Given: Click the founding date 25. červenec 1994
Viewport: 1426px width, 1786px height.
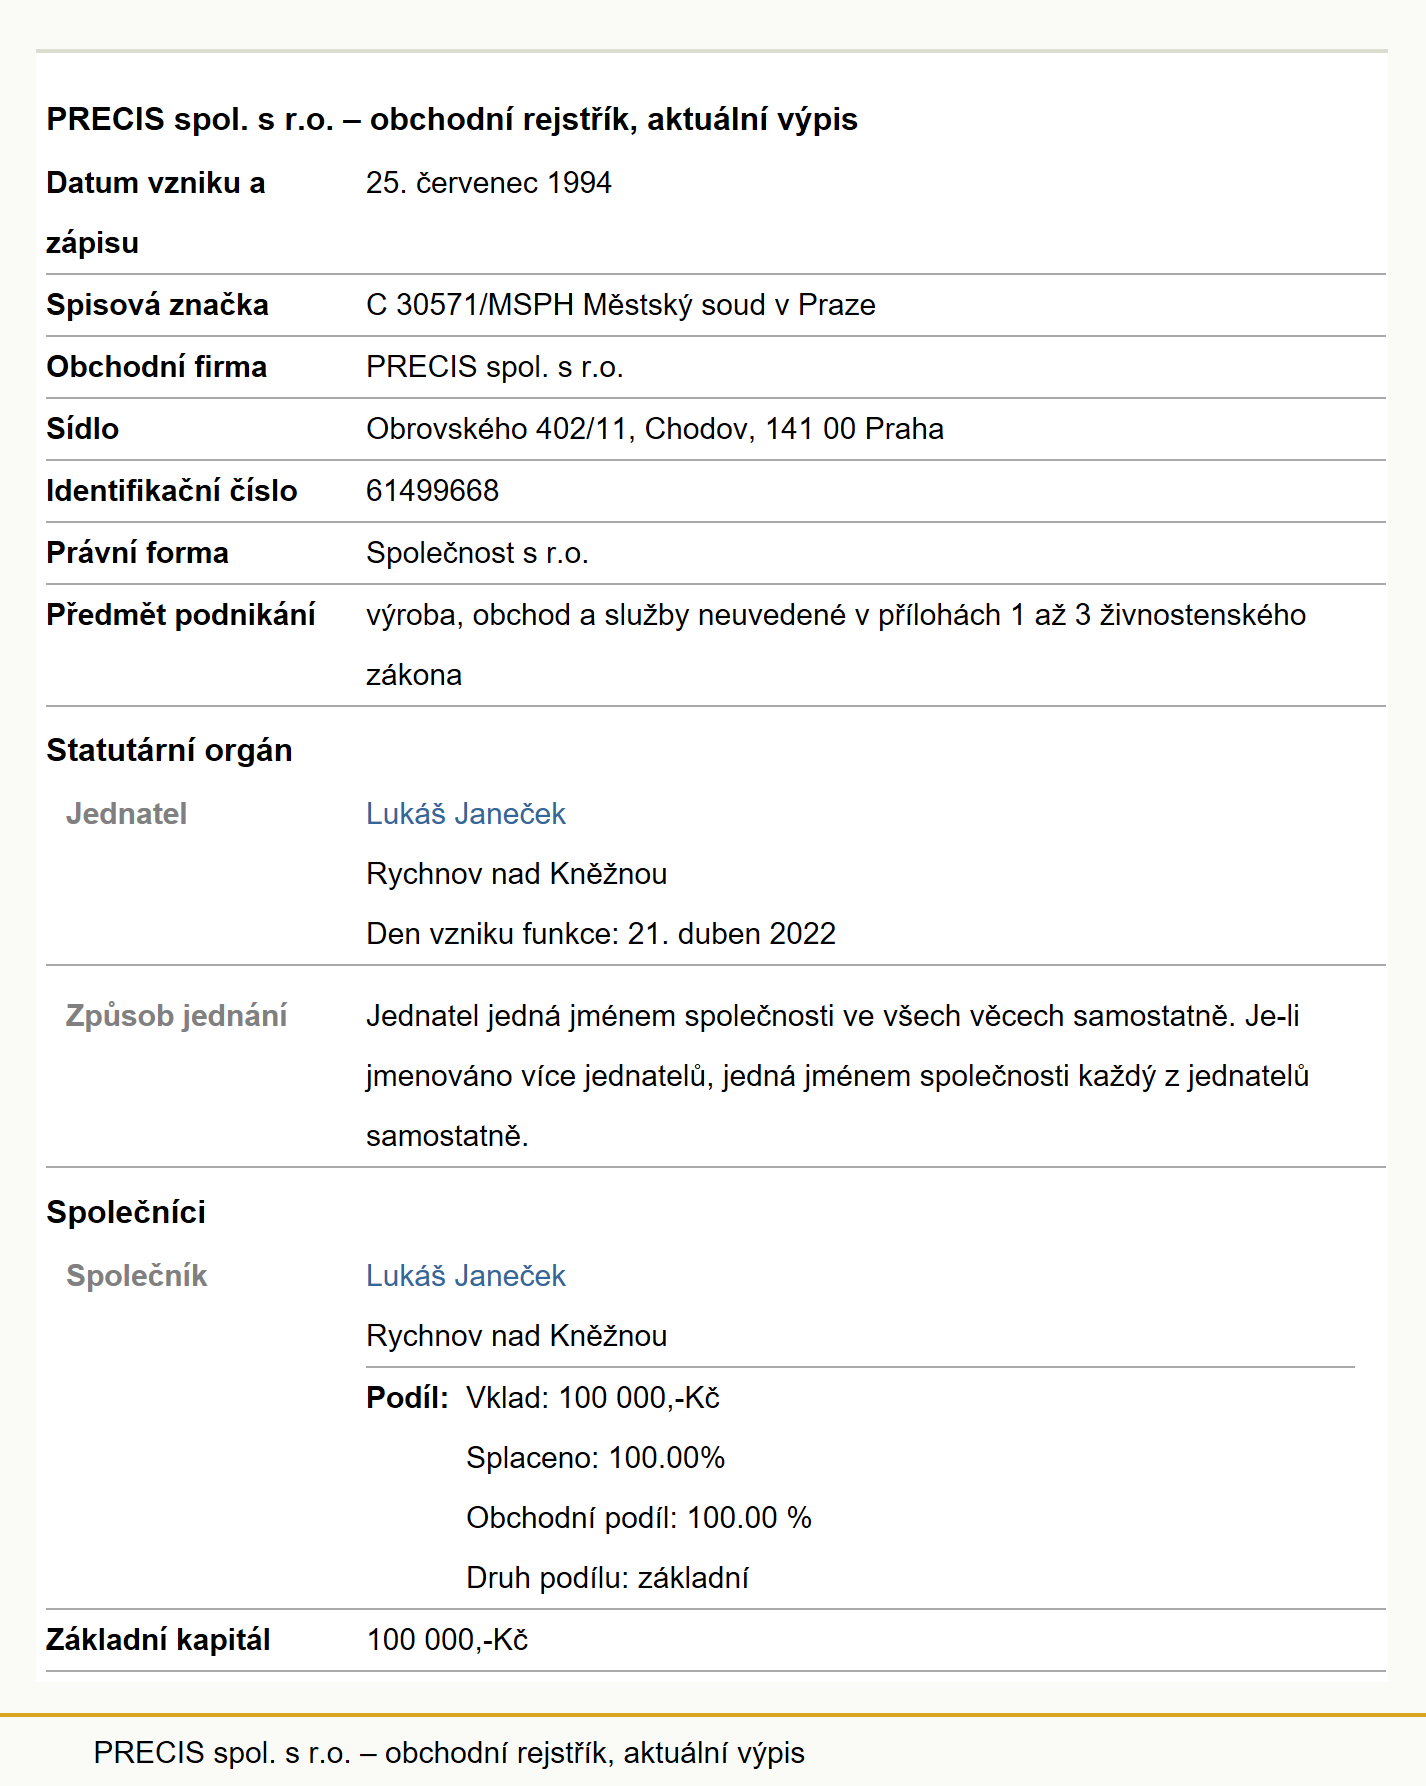Looking at the screenshot, I should (x=488, y=183).
